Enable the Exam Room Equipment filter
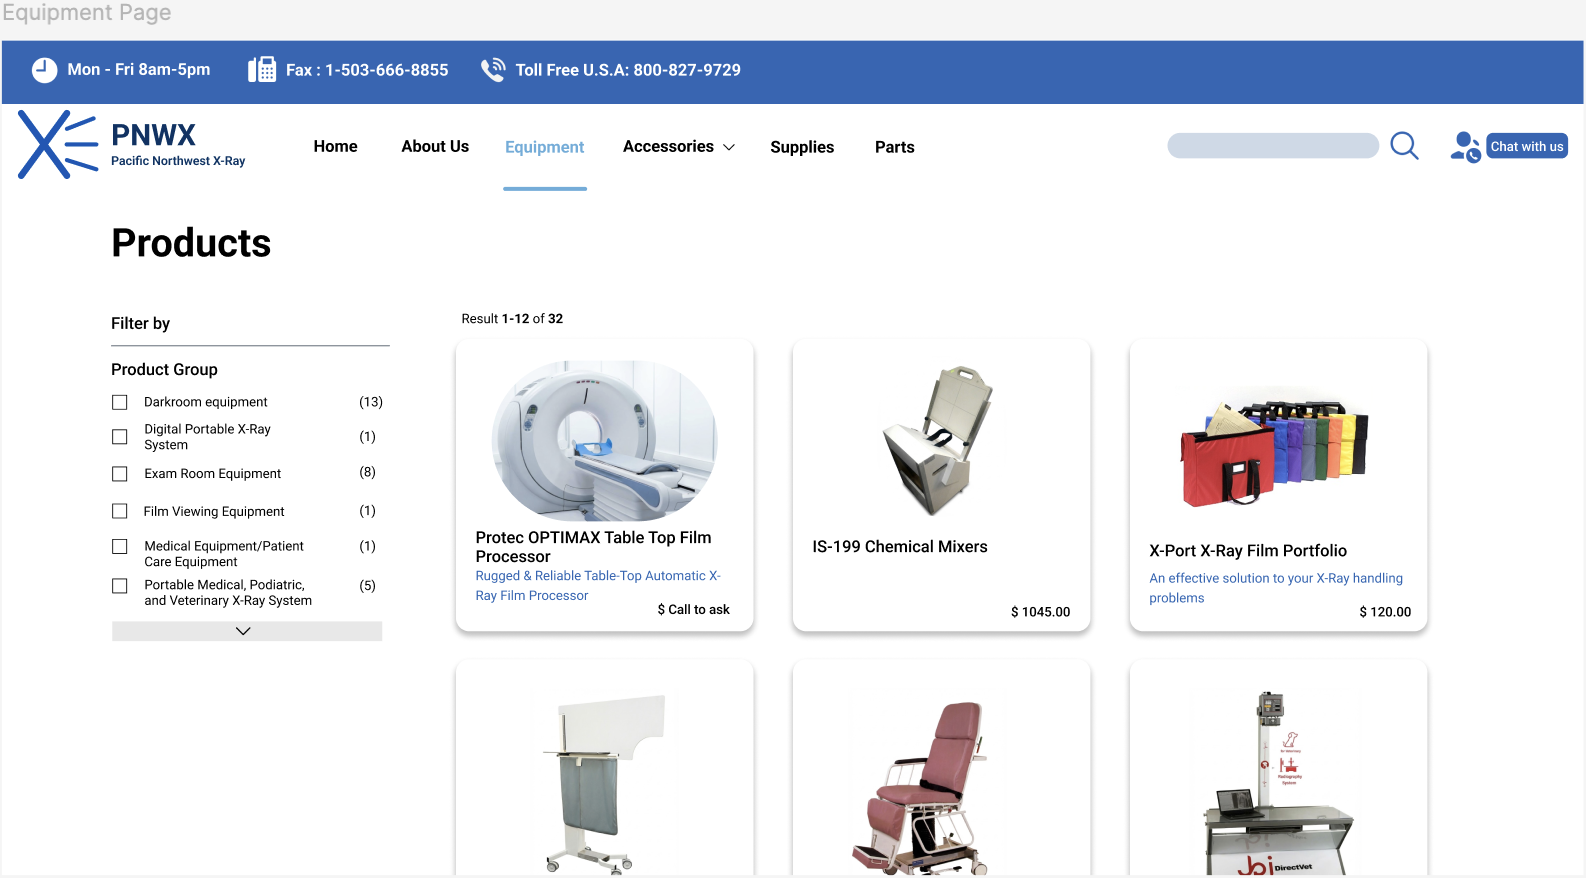The image size is (1586, 878). [x=120, y=474]
